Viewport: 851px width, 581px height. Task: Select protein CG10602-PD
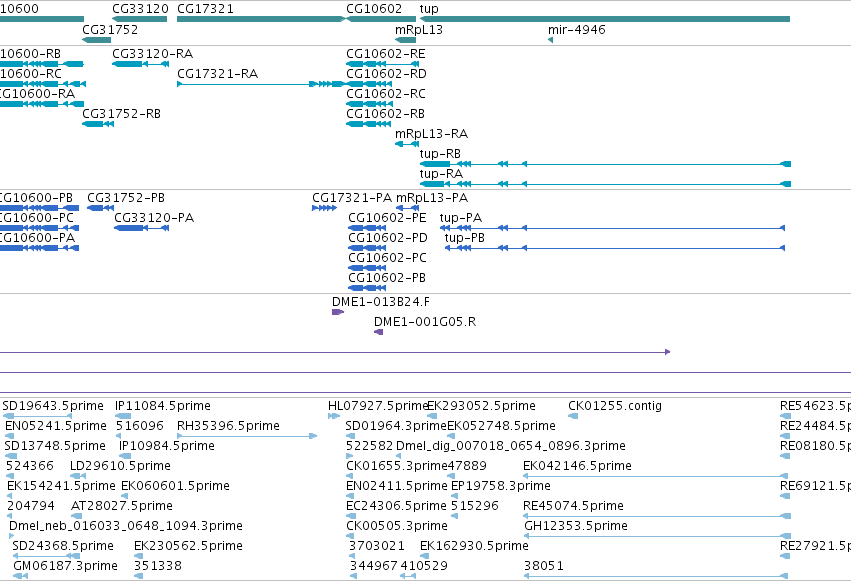pyautogui.click(x=388, y=238)
